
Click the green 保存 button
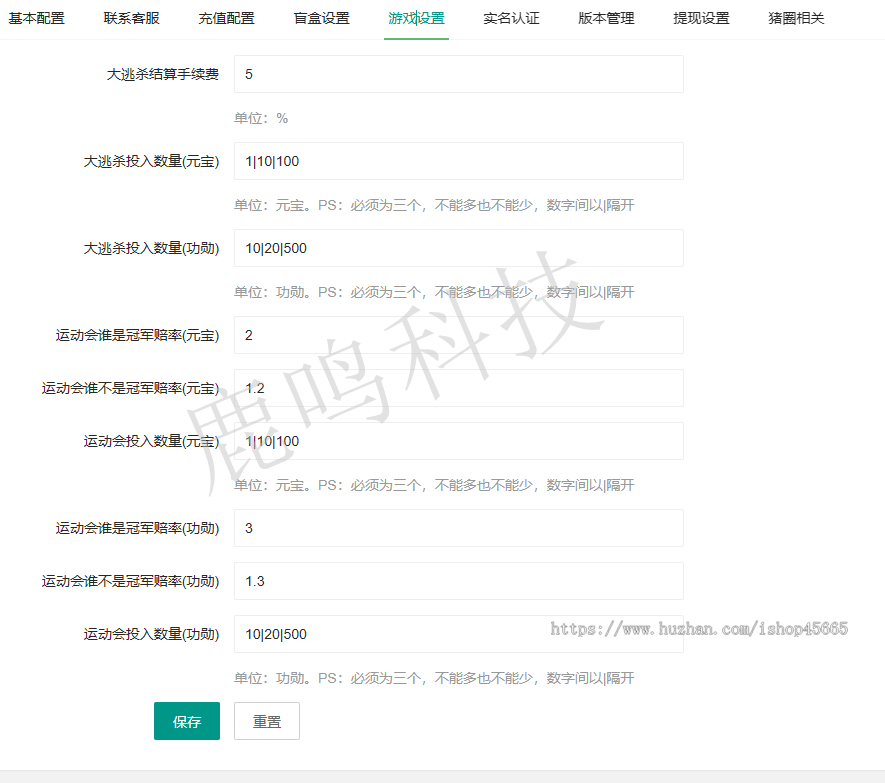187,721
